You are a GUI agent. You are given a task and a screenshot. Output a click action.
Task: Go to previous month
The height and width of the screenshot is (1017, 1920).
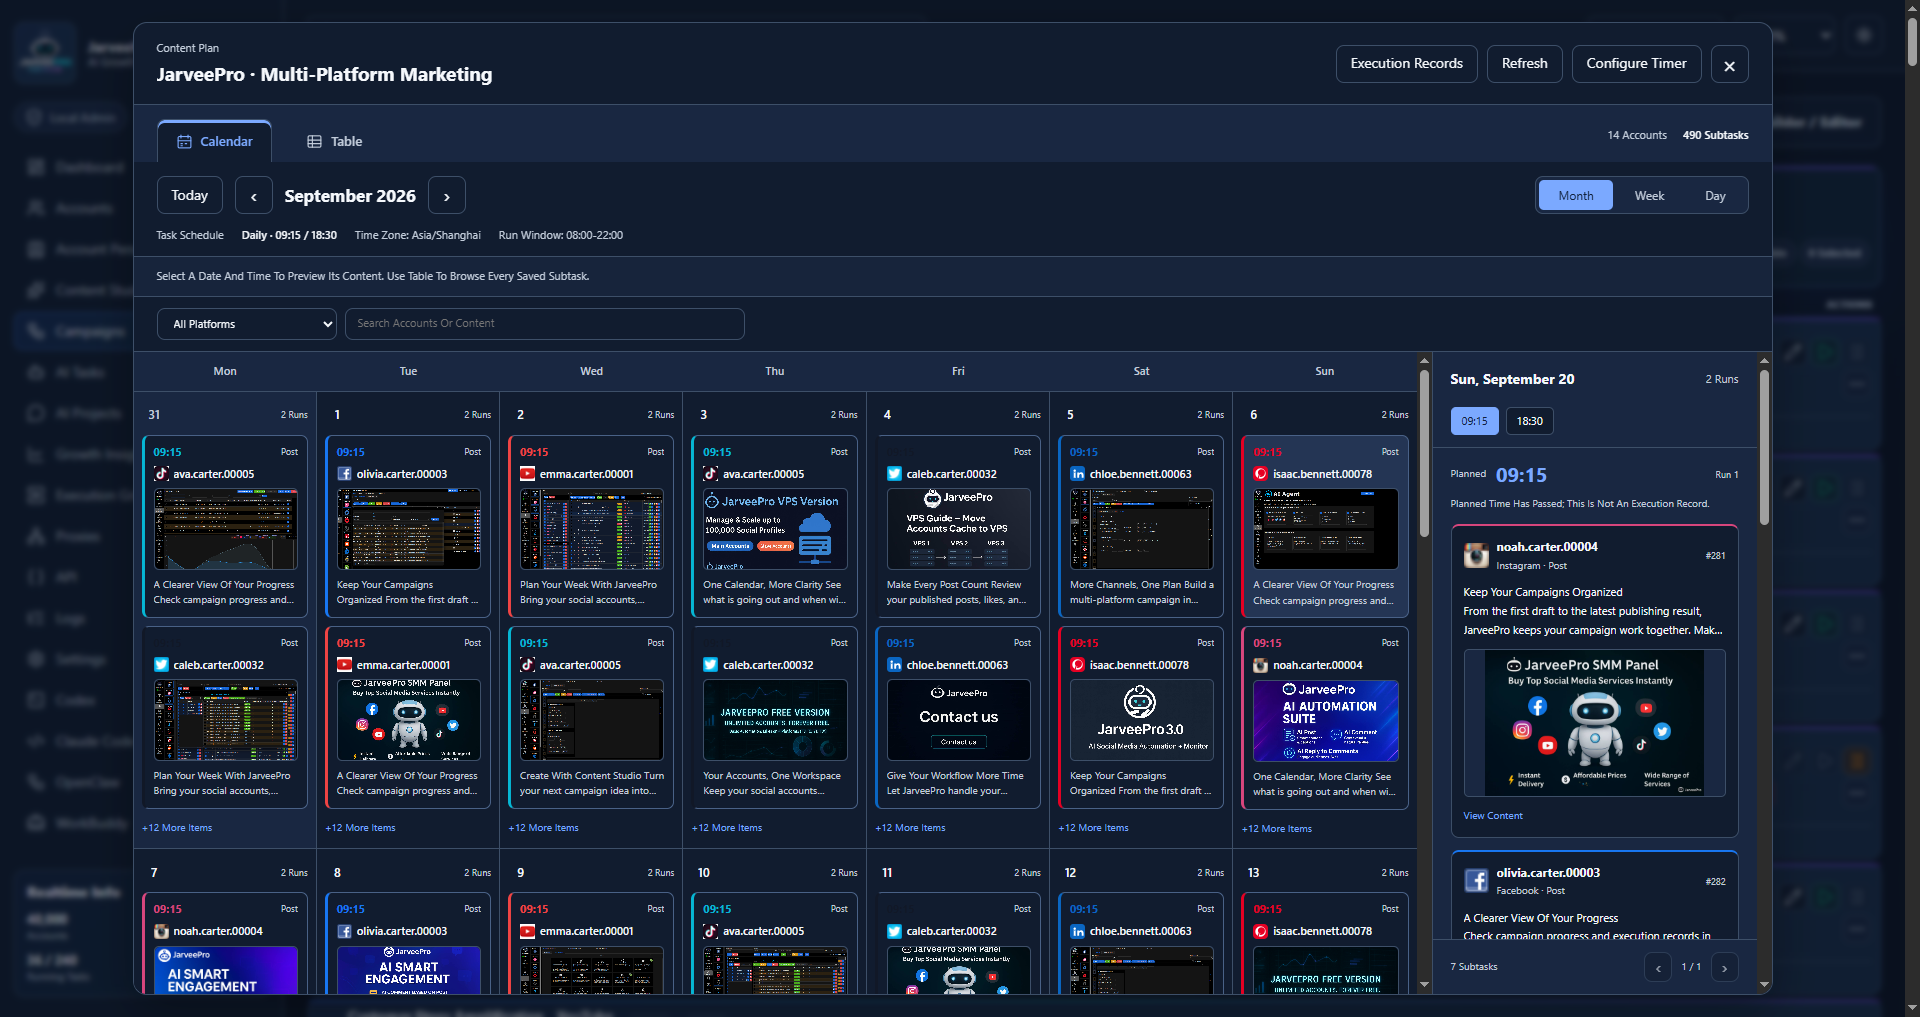click(254, 196)
